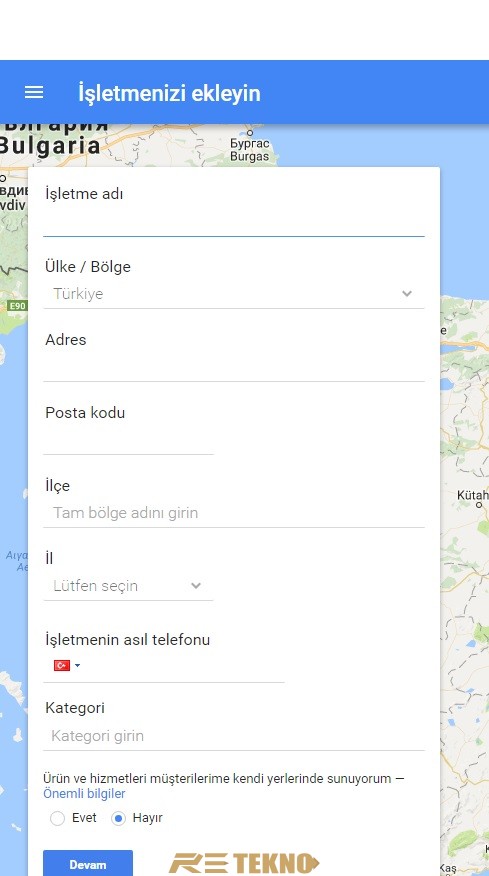Open the hamburger menu icon
This screenshot has height=876, width=489.
pyautogui.click(x=34, y=92)
